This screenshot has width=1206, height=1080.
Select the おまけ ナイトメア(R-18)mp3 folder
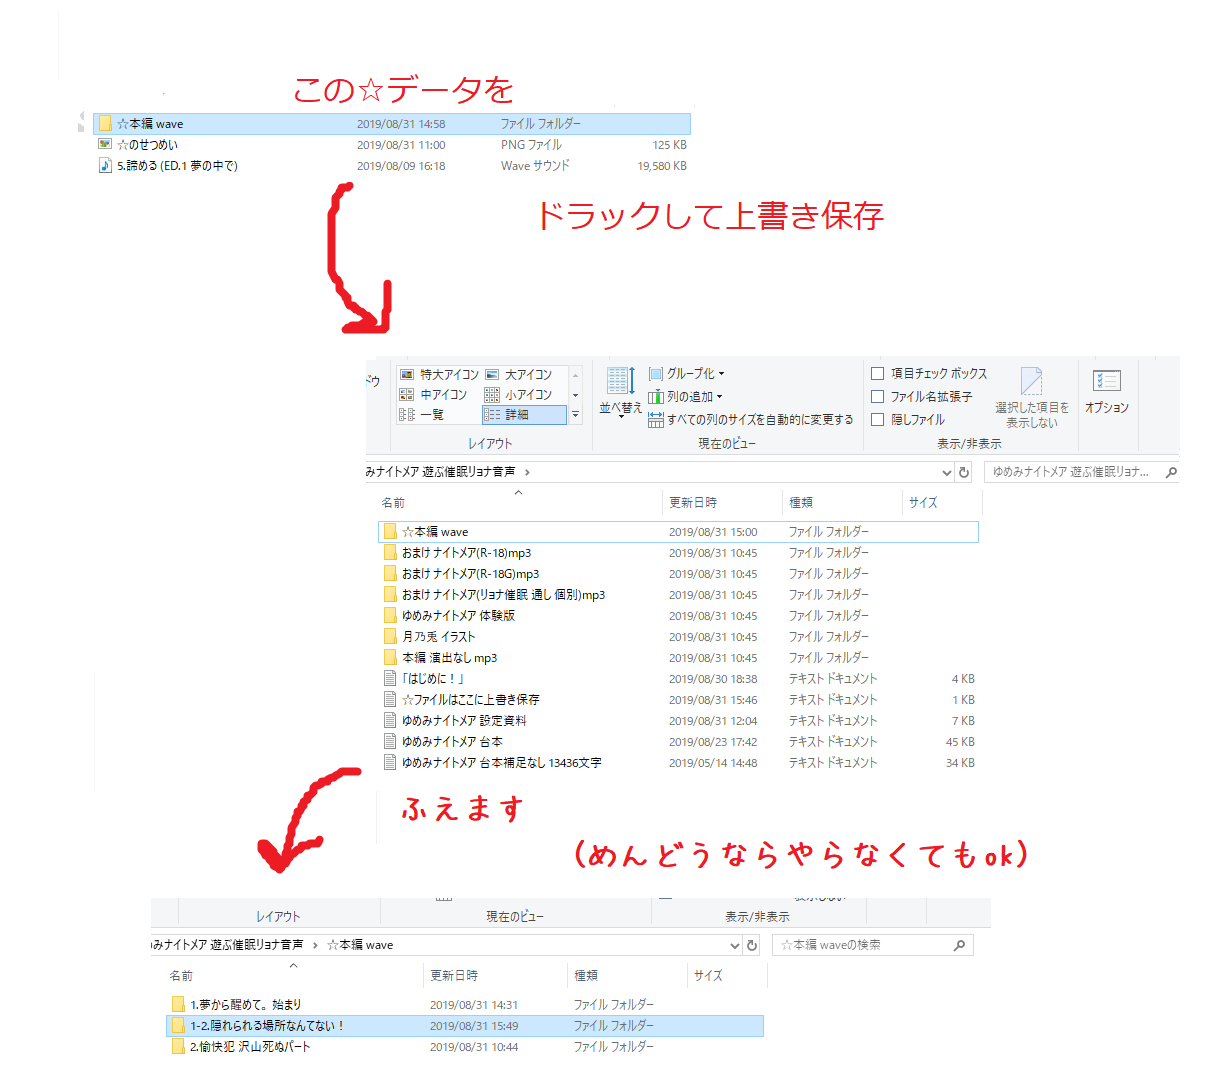click(x=466, y=553)
